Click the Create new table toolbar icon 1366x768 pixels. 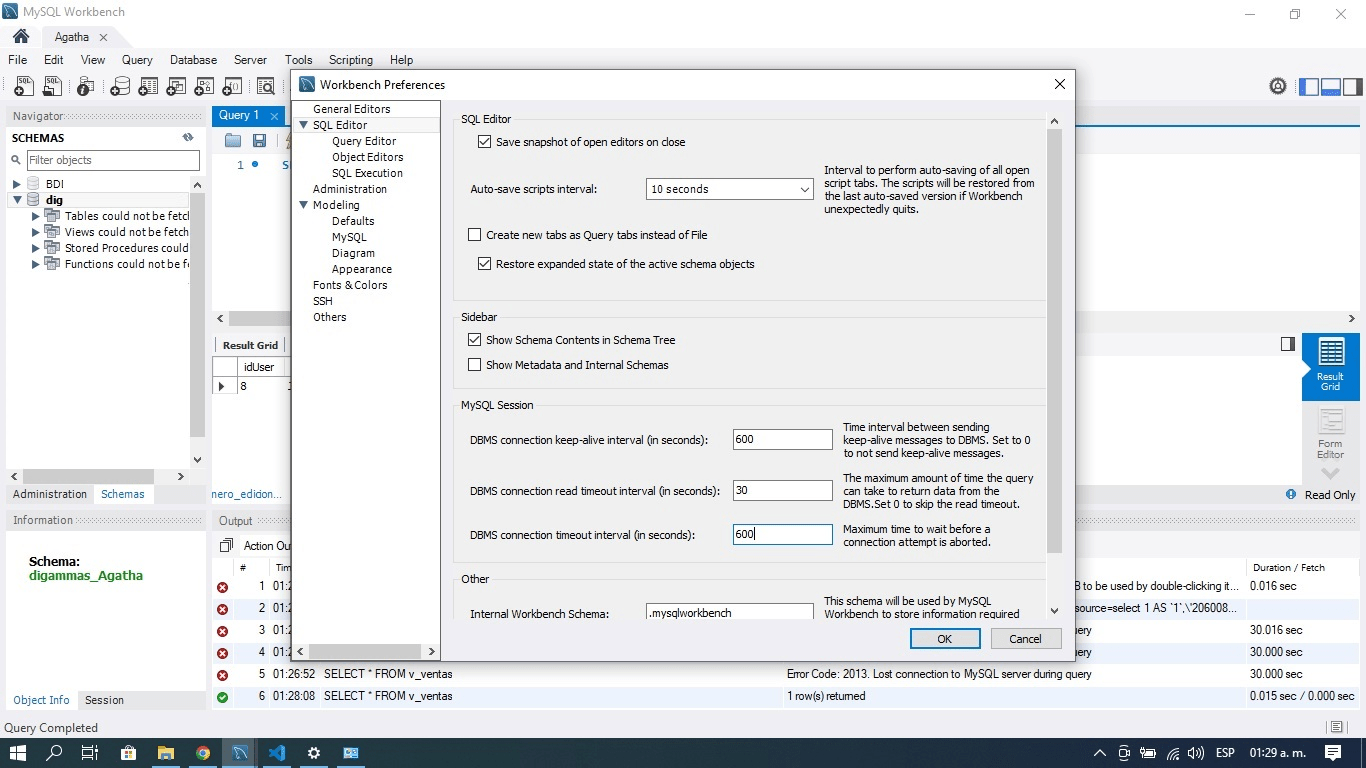click(148, 86)
